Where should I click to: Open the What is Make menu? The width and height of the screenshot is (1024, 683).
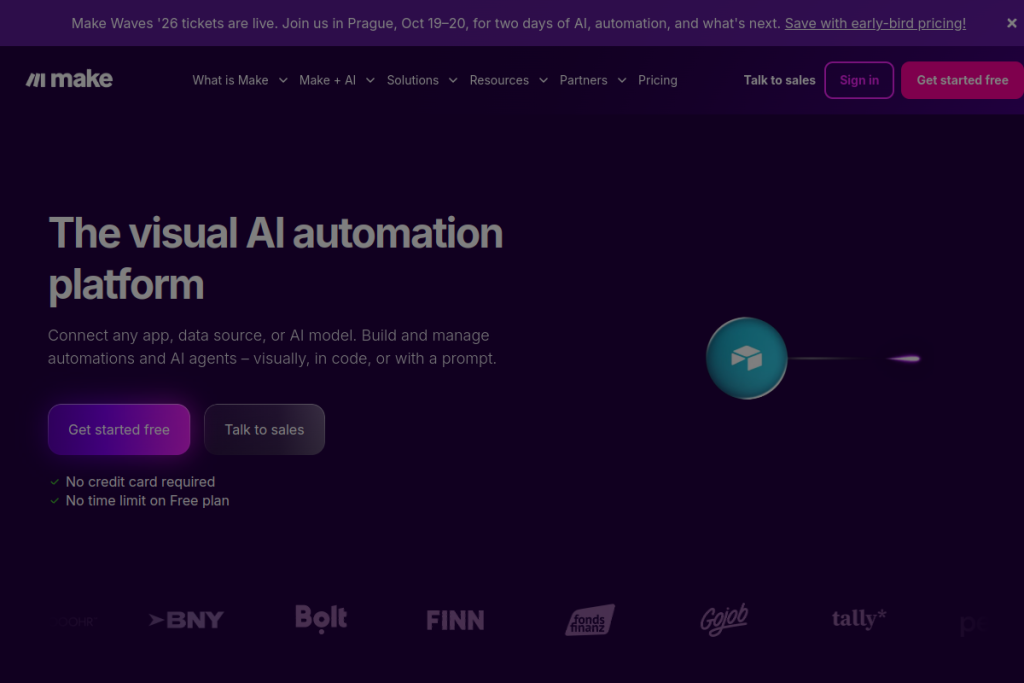(230, 80)
